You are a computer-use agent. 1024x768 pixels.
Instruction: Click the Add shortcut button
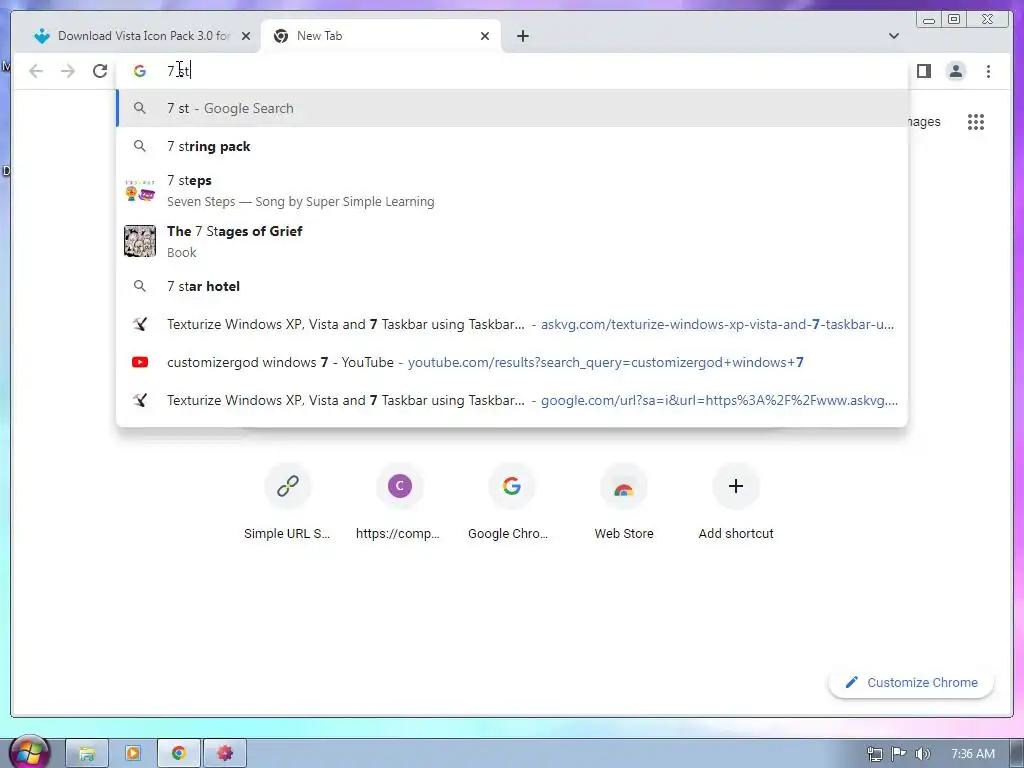[736, 502]
